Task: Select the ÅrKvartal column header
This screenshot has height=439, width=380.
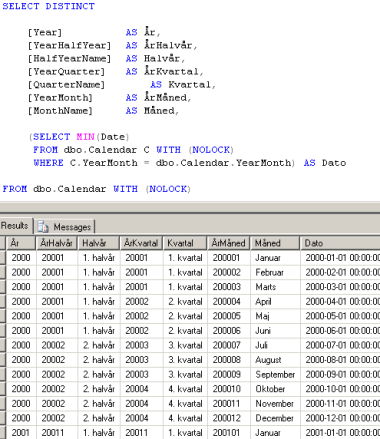Action: click(x=141, y=243)
